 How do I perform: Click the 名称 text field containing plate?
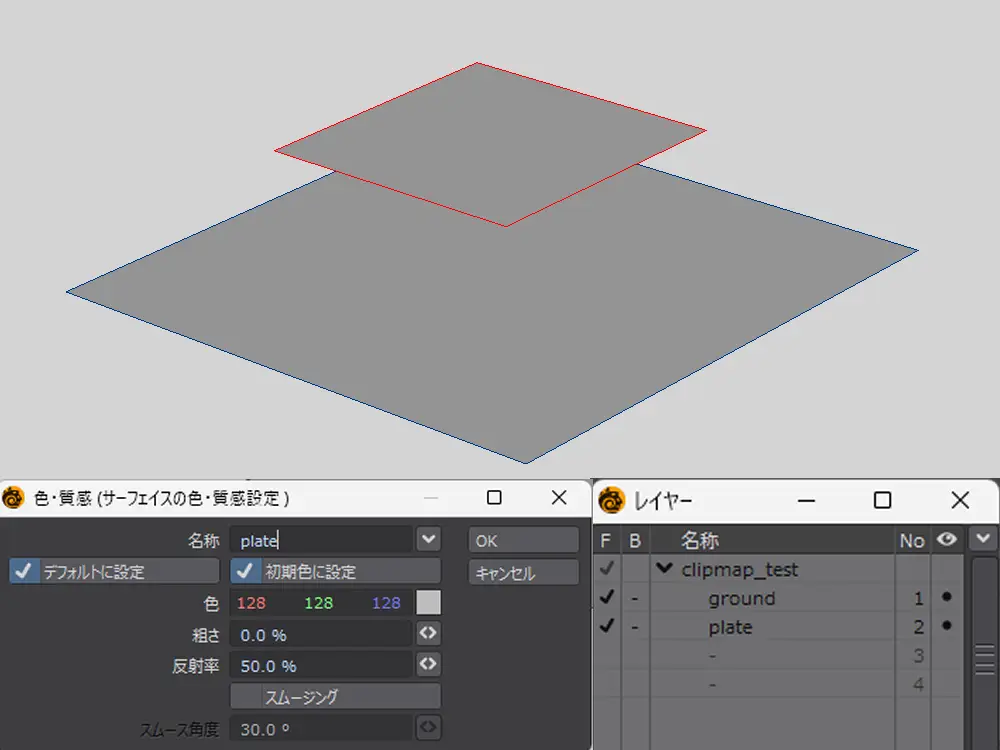320,540
